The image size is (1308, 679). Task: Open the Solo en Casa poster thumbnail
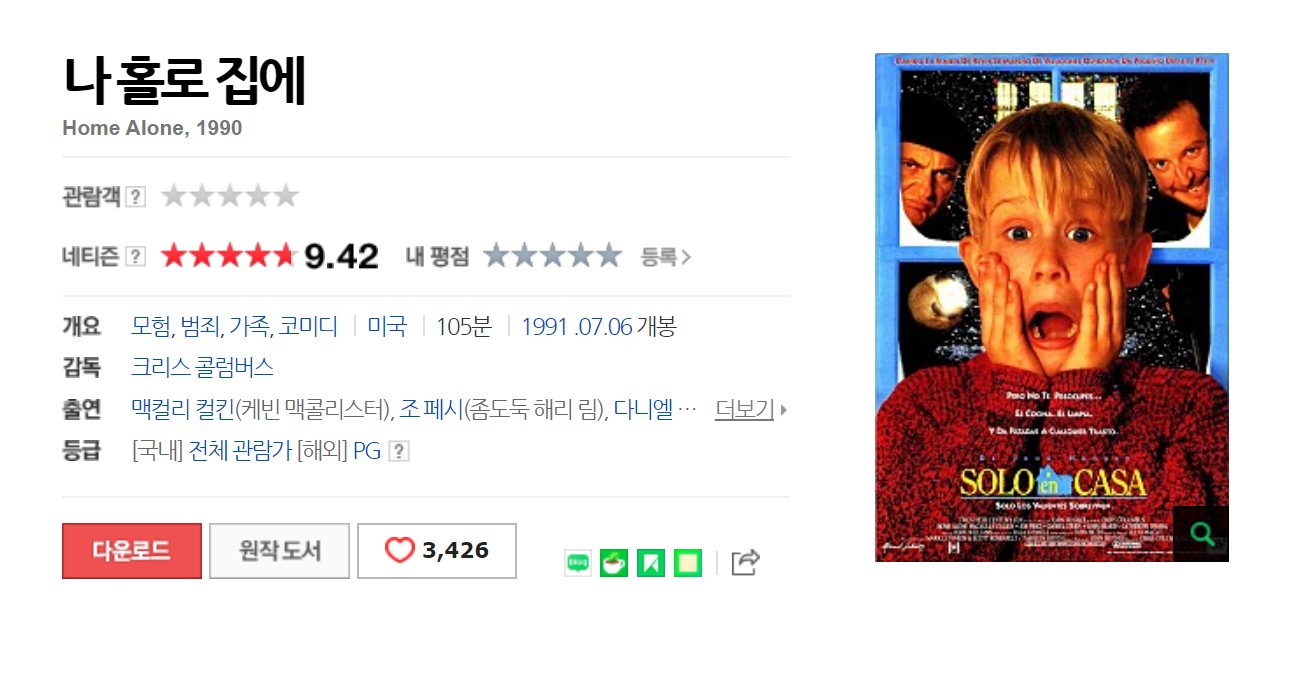[1052, 307]
